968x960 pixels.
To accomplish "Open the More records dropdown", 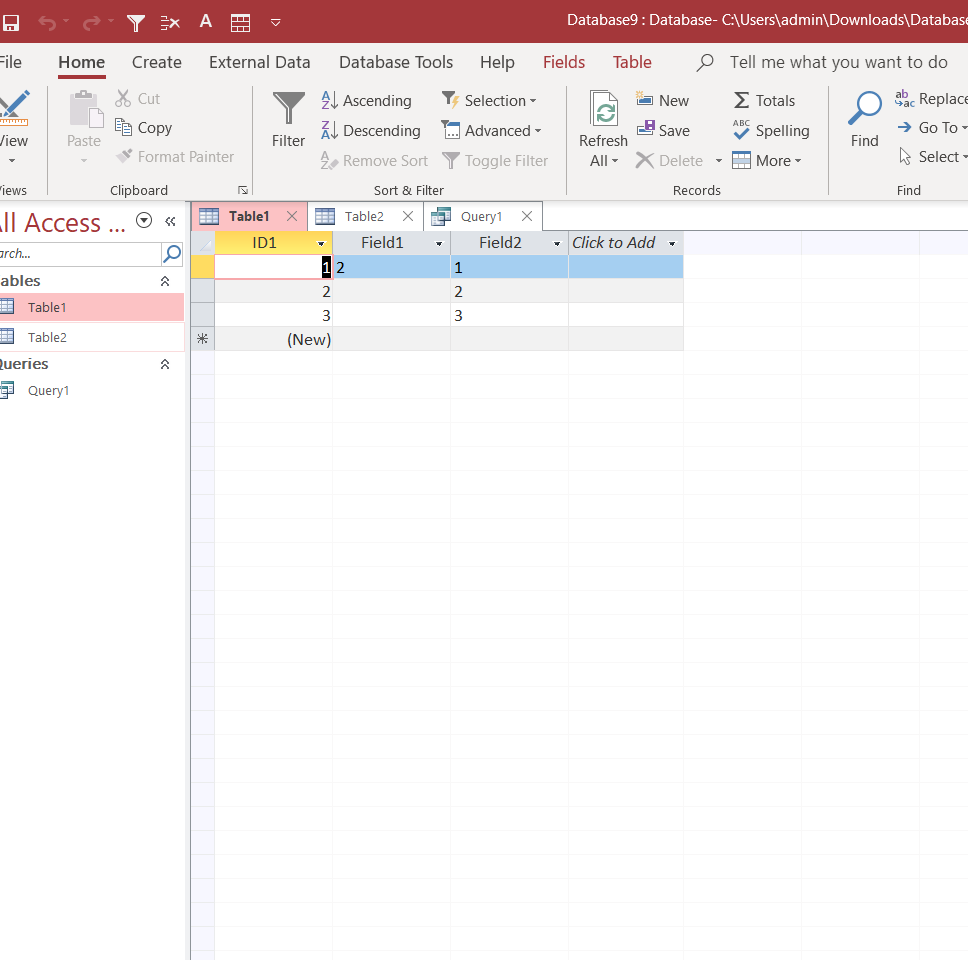I will tap(767, 161).
